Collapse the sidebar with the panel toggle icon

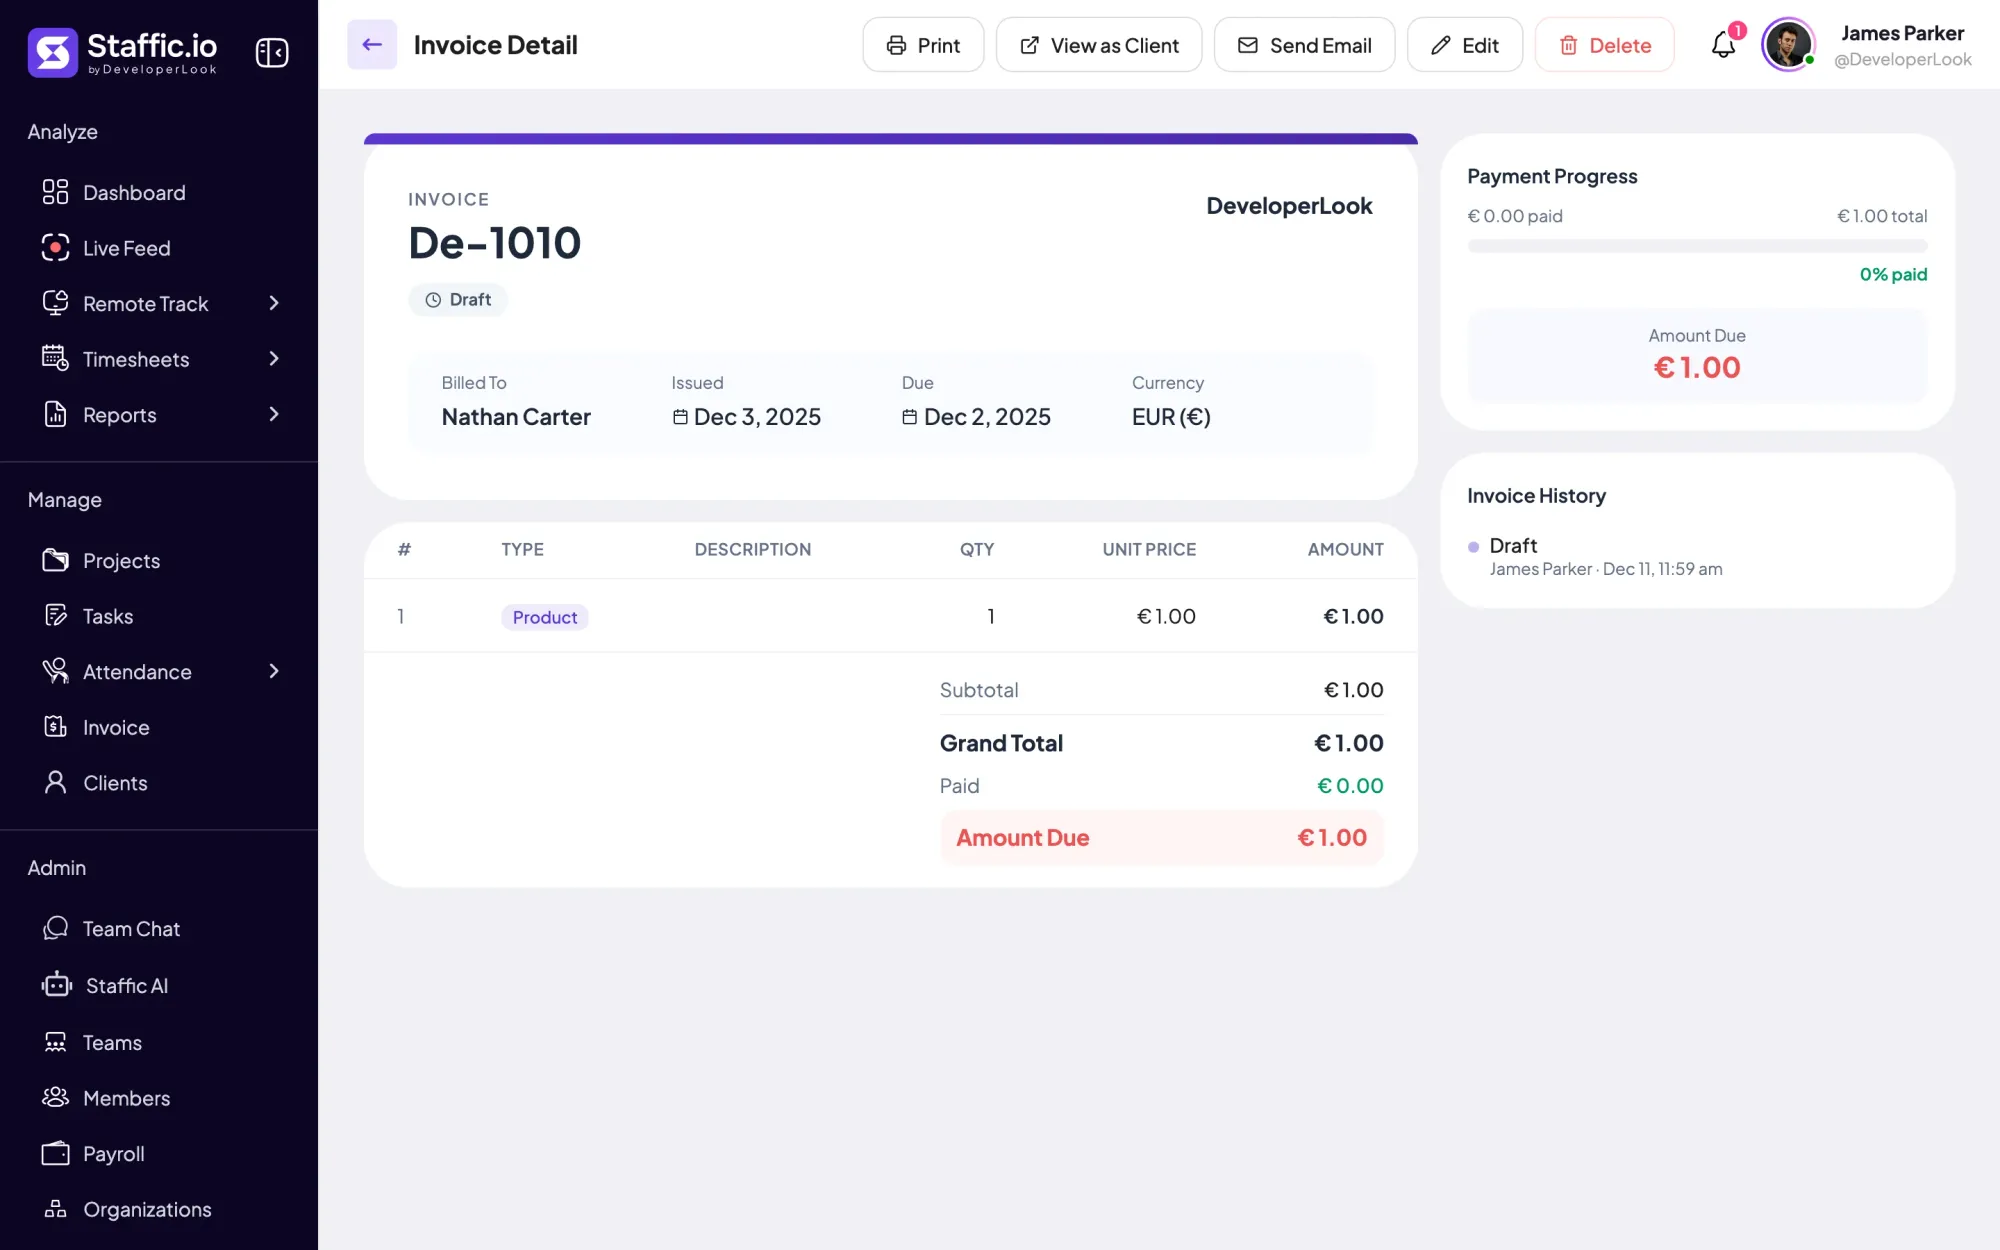tap(272, 52)
